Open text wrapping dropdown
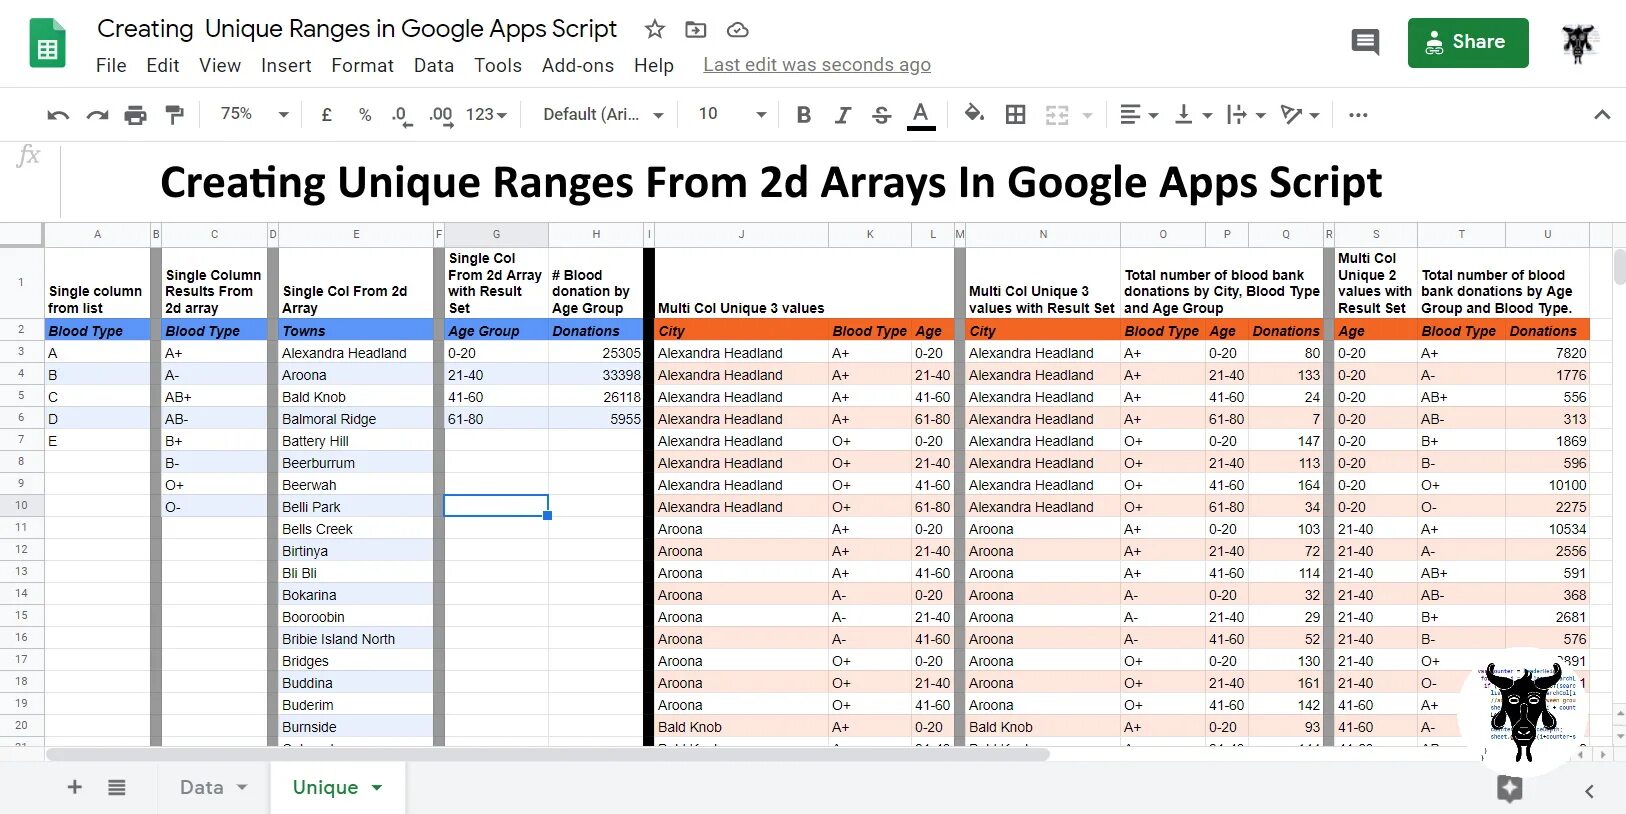The image size is (1626, 814). point(1247,115)
